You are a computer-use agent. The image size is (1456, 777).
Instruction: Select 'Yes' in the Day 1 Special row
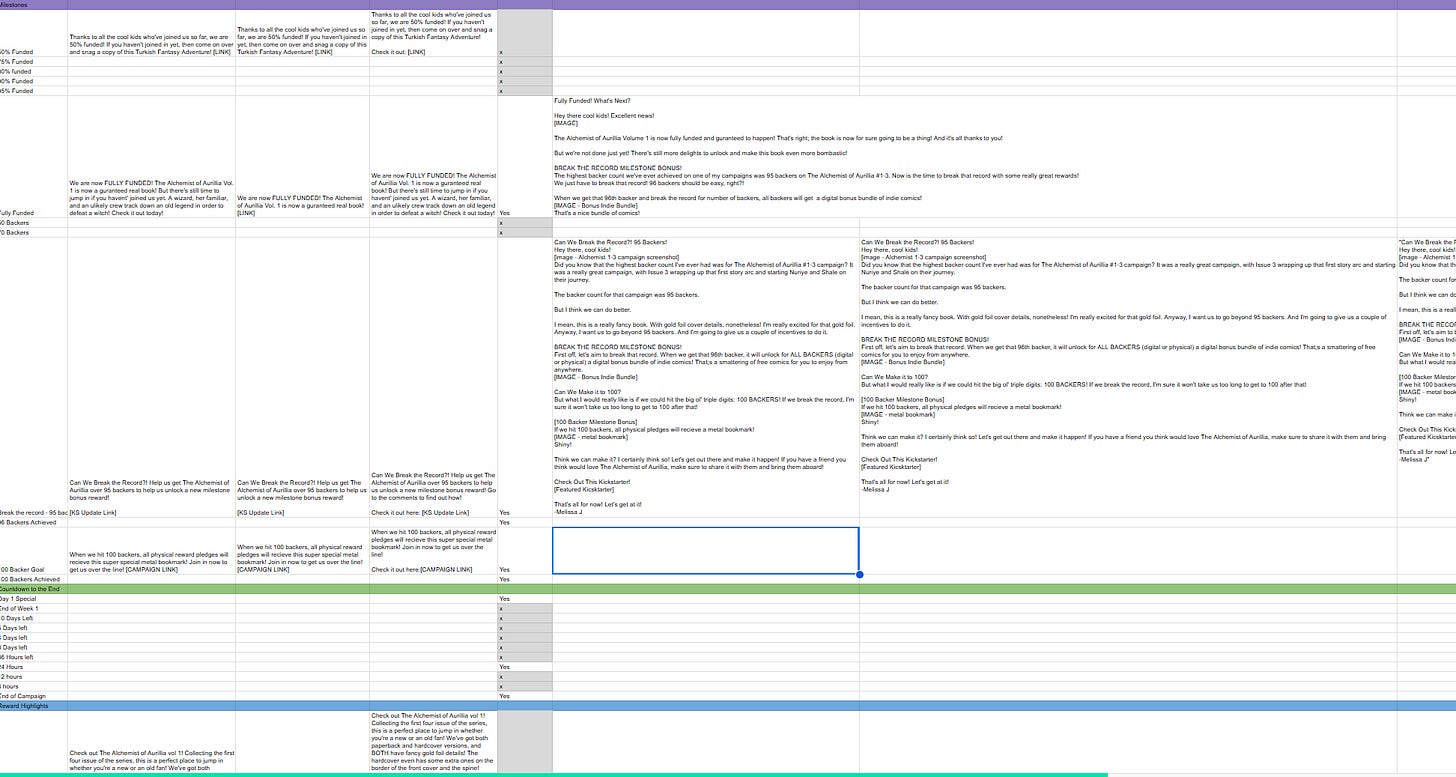coord(504,599)
